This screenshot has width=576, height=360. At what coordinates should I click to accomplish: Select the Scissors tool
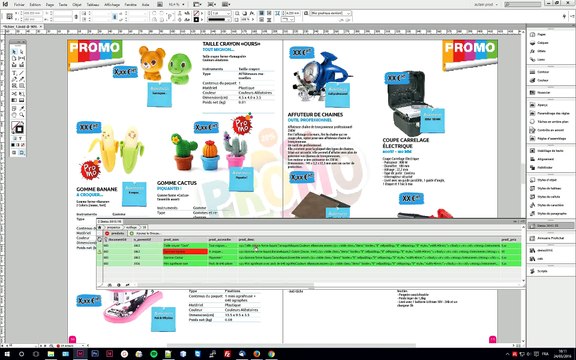pyautogui.click(x=14, y=94)
